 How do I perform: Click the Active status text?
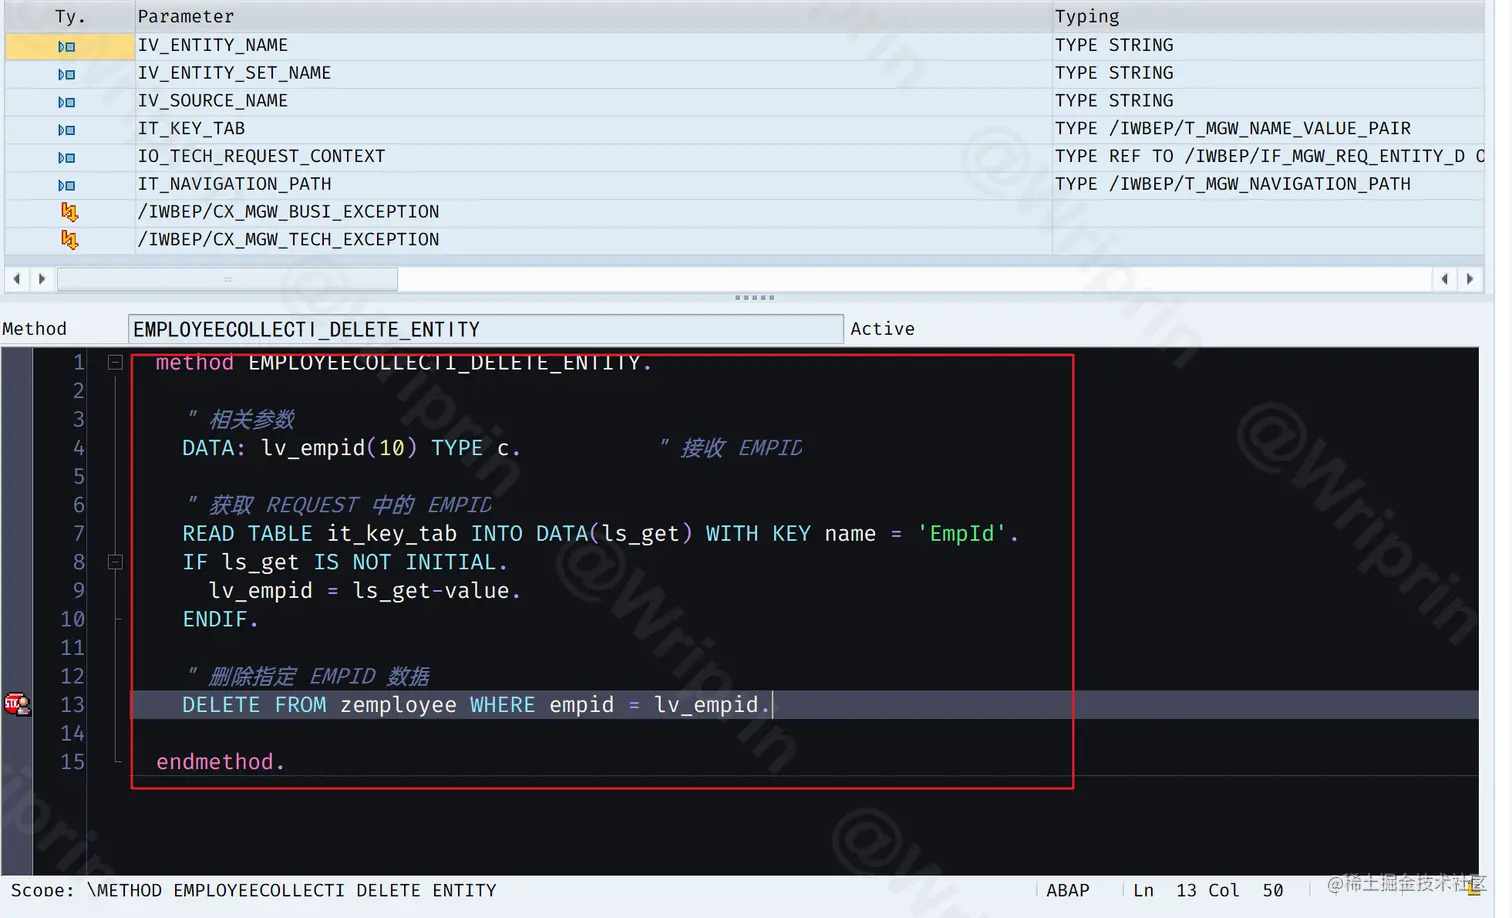(882, 329)
